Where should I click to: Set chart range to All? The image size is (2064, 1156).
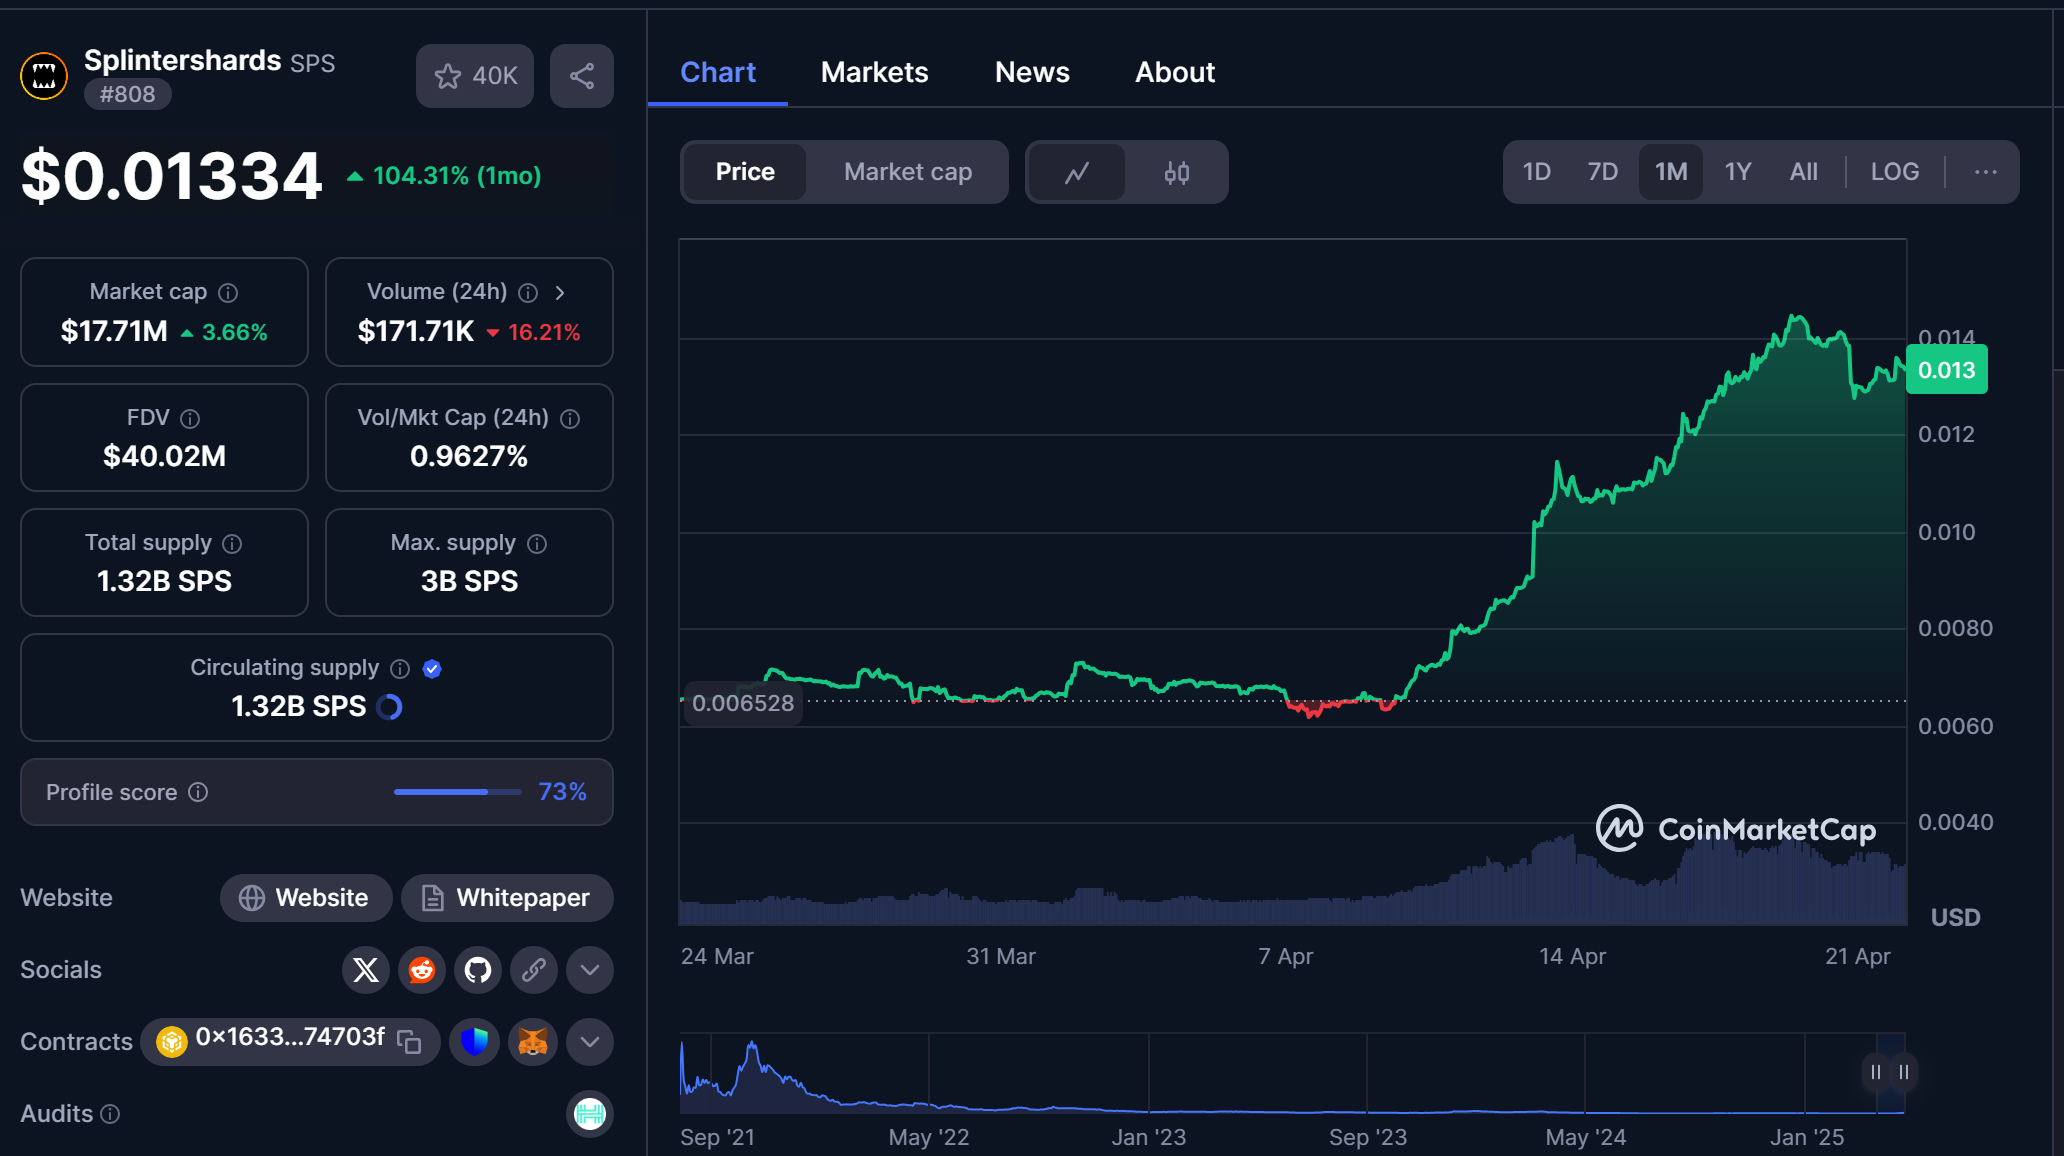1804,172
